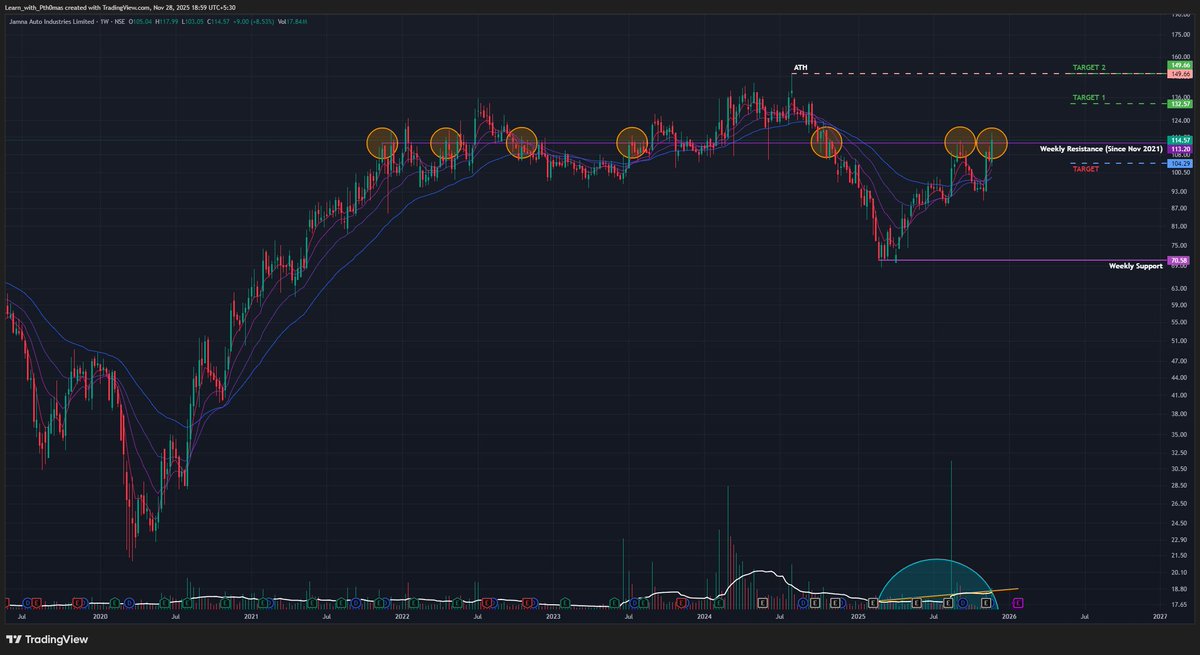1200x655 pixels.
Task: Select the ATH text label
Action: [x=800, y=68]
